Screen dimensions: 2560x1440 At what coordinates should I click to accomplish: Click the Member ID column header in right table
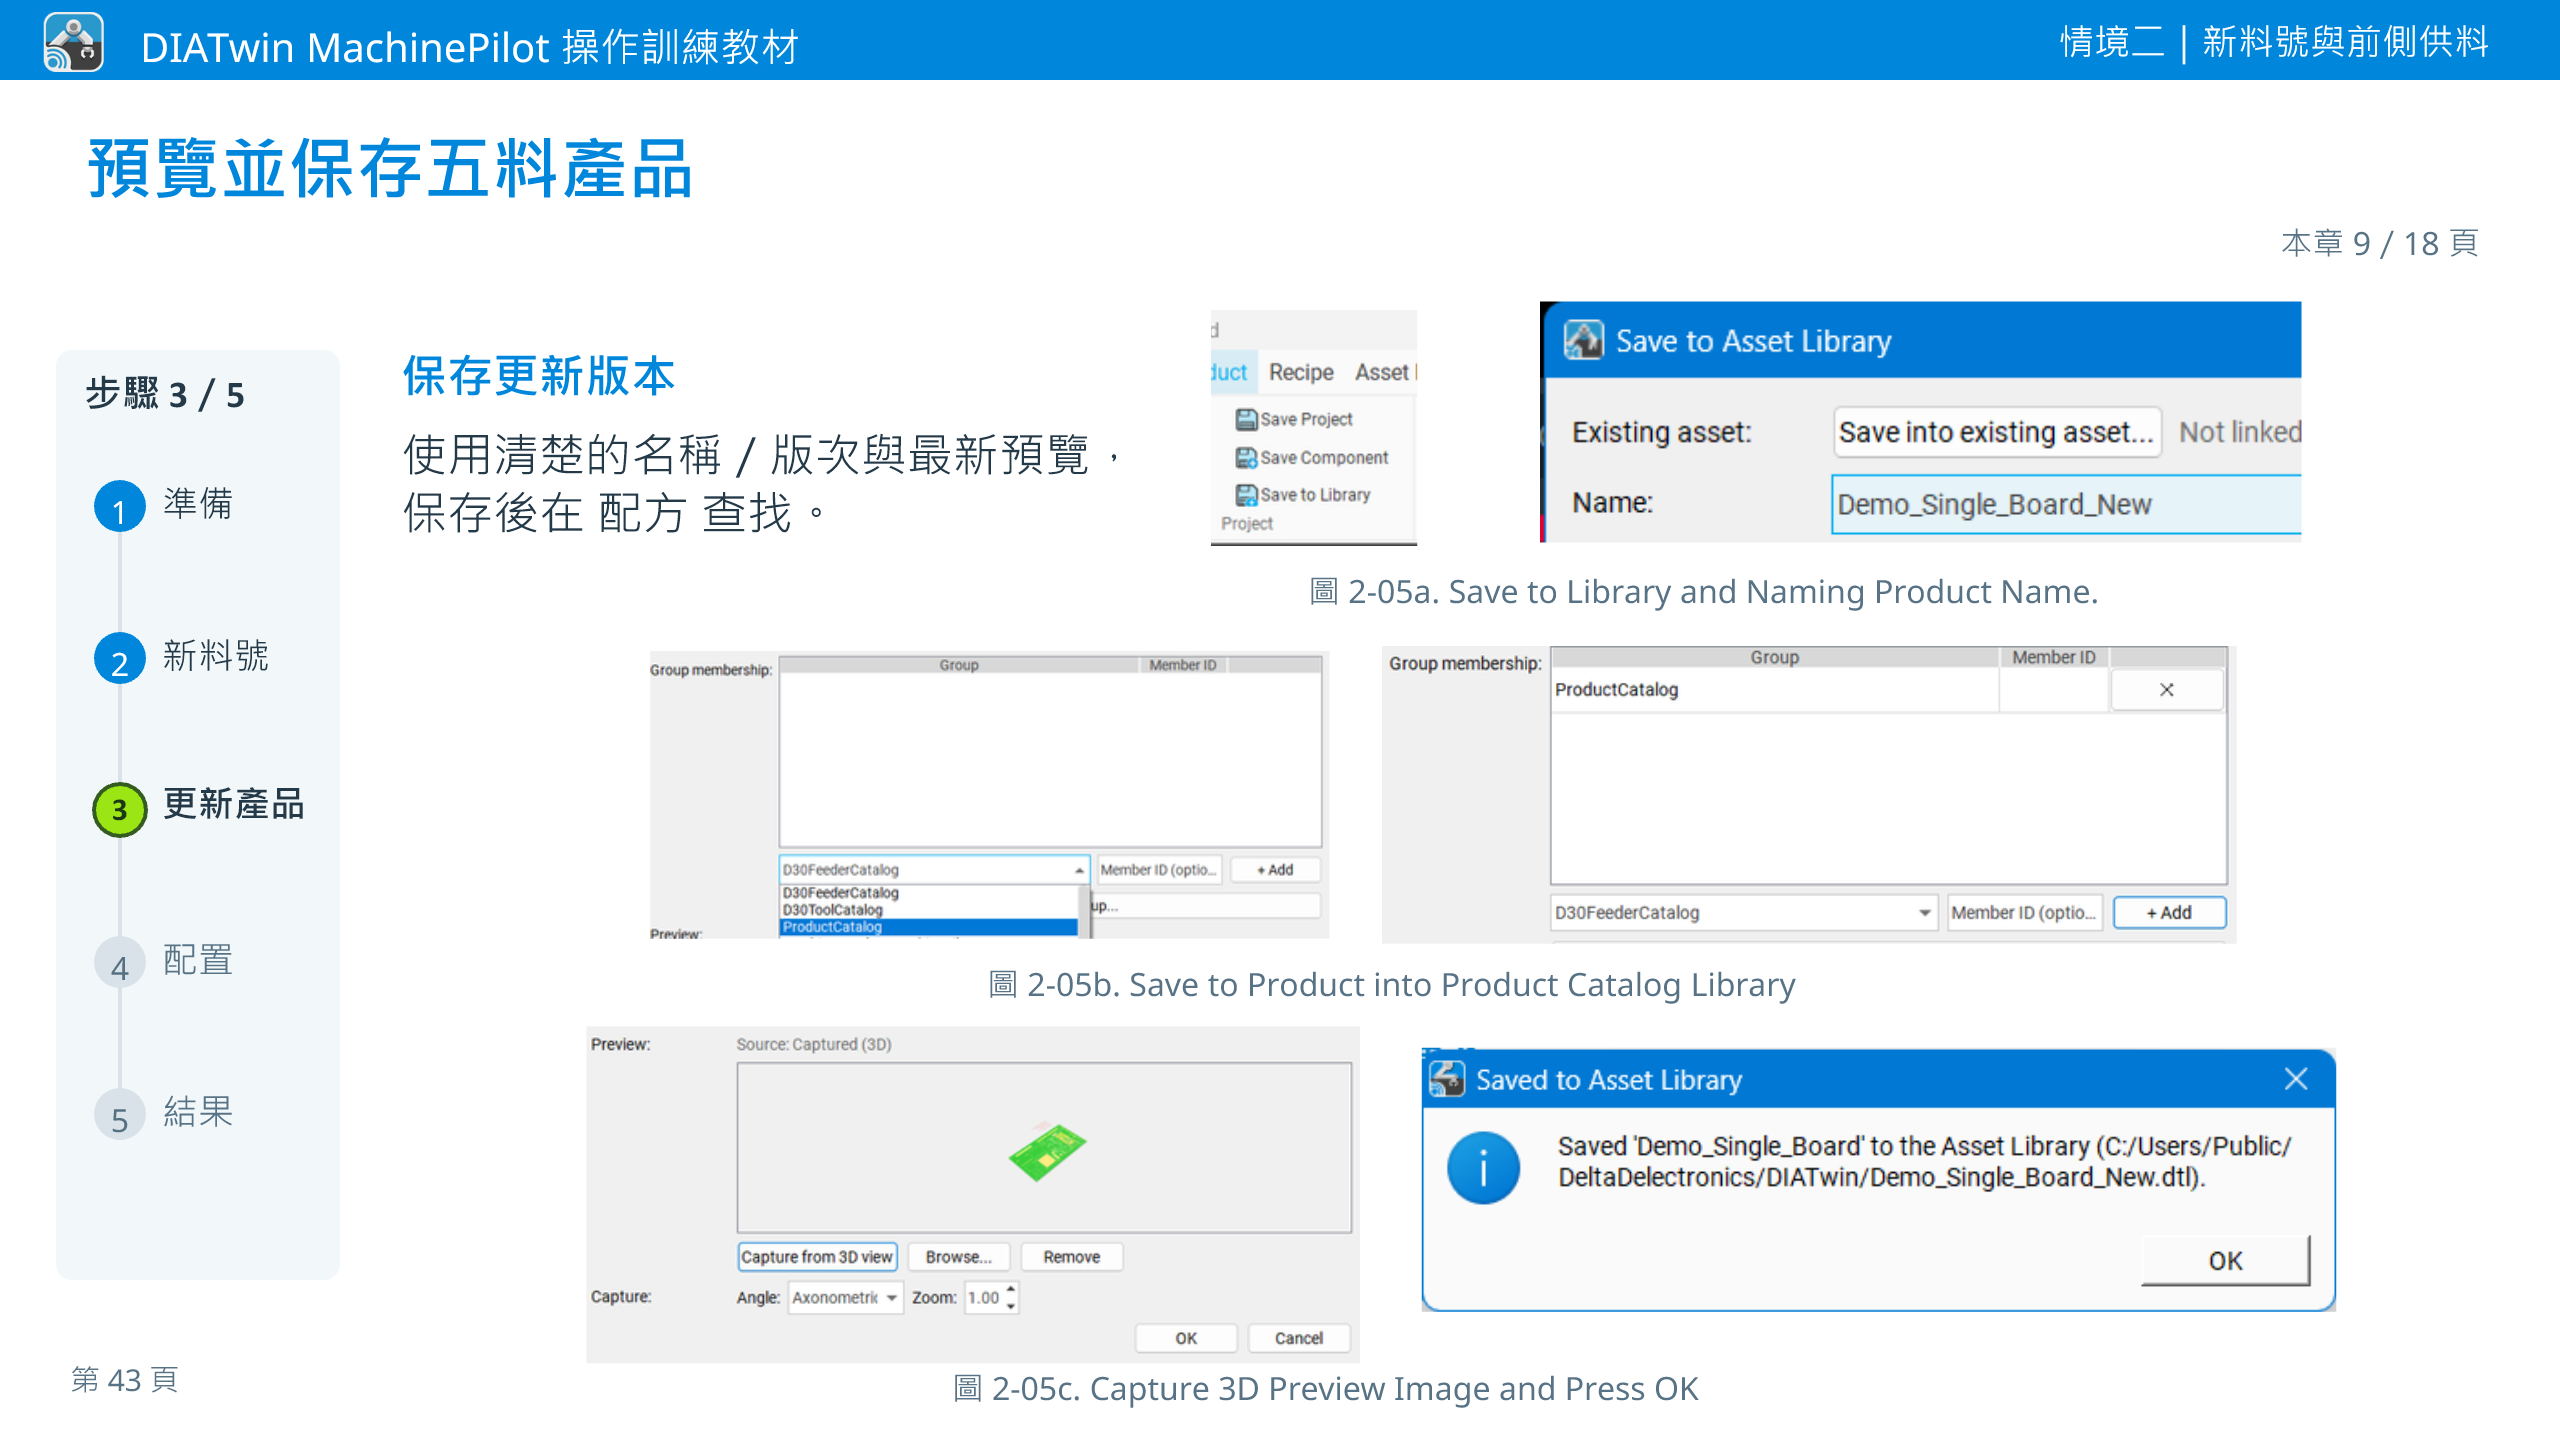pyautogui.click(x=2054, y=658)
